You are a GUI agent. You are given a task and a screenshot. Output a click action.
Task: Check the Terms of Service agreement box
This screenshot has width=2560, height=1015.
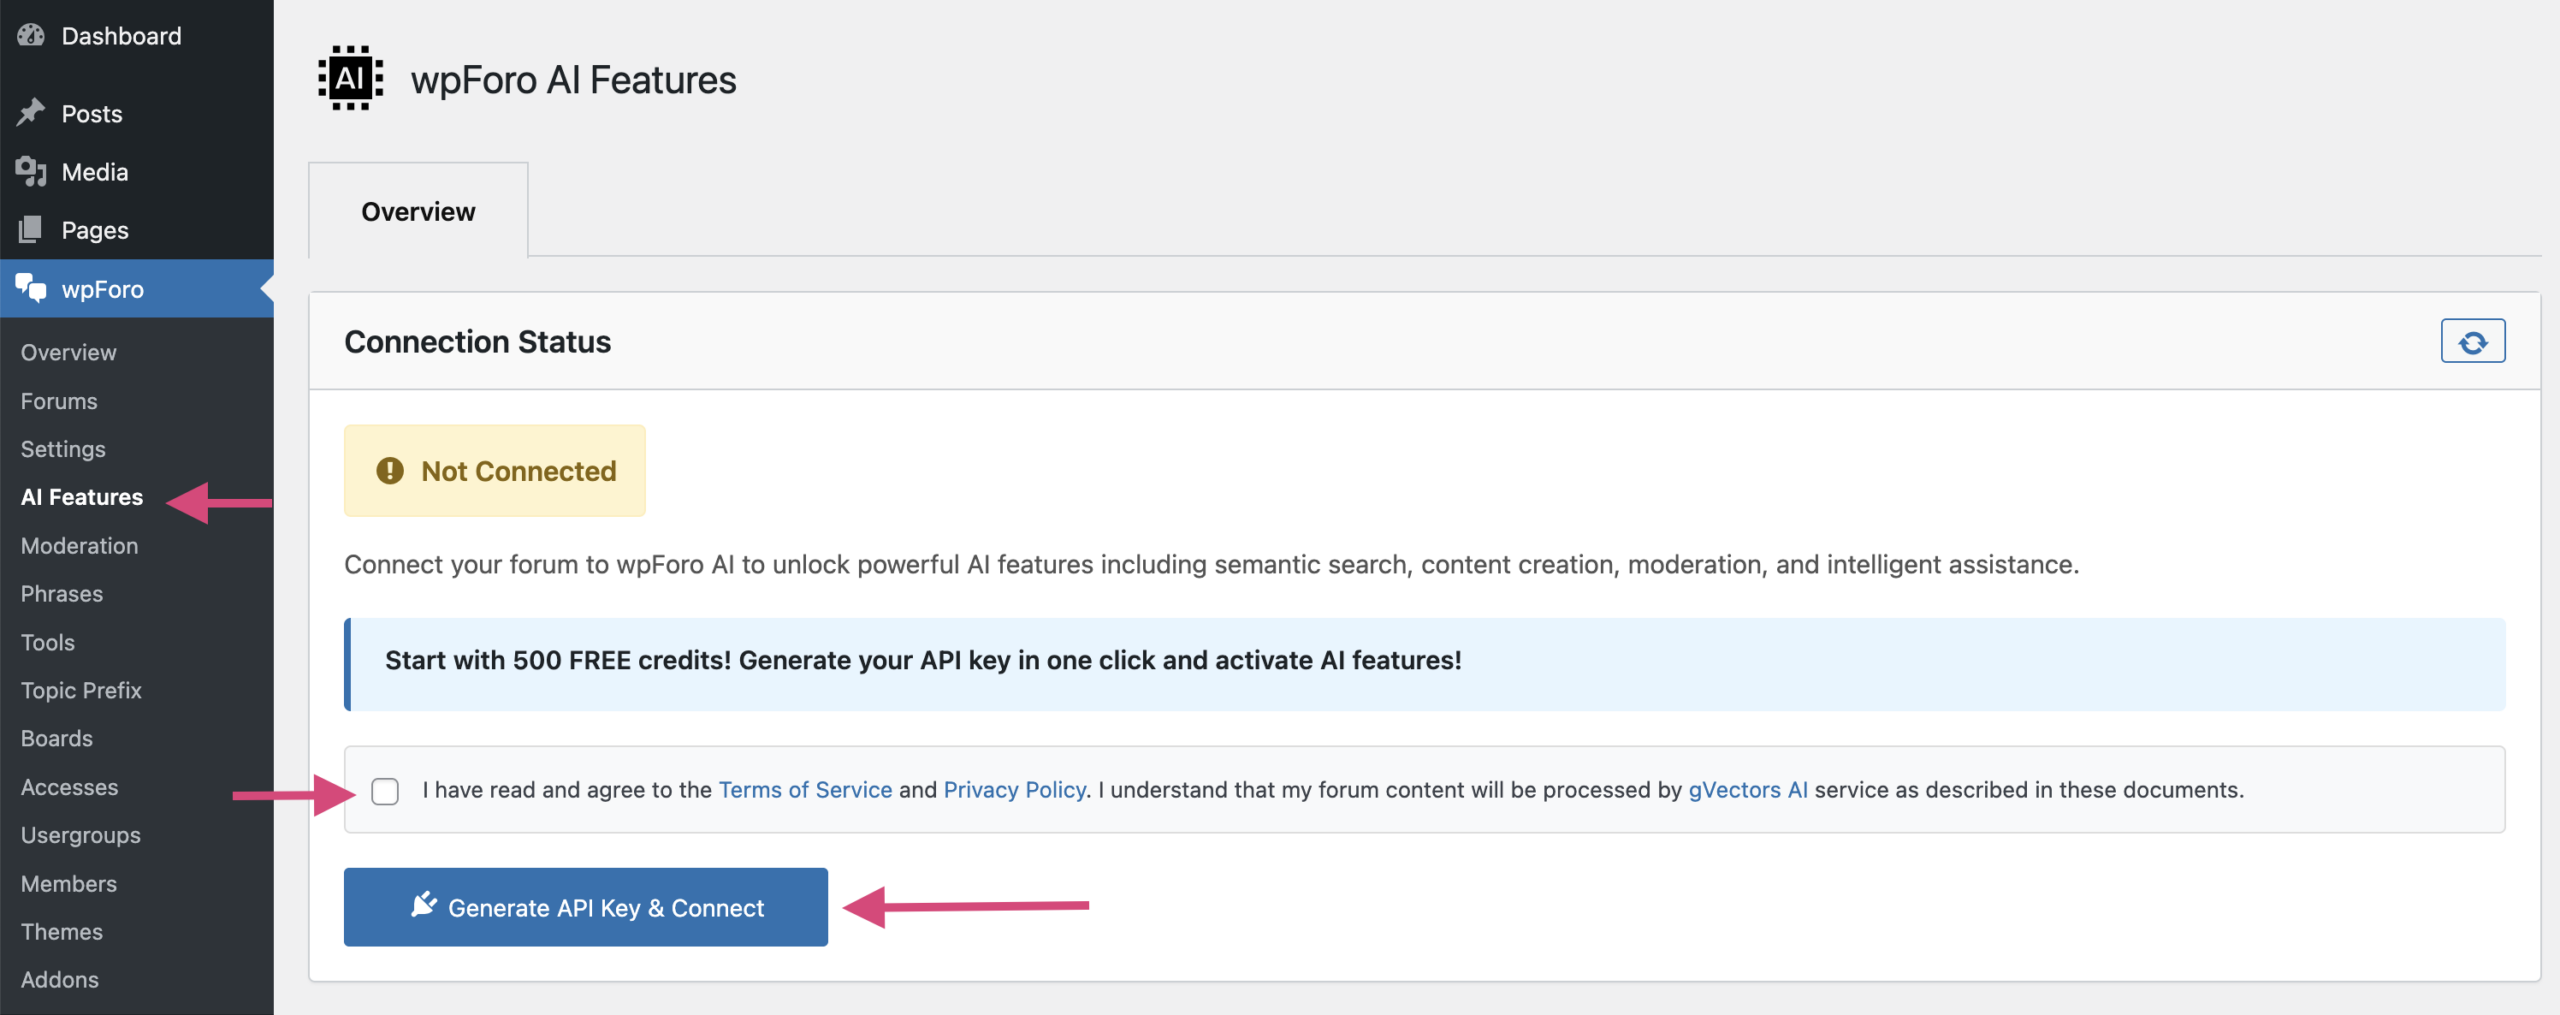pos(385,791)
